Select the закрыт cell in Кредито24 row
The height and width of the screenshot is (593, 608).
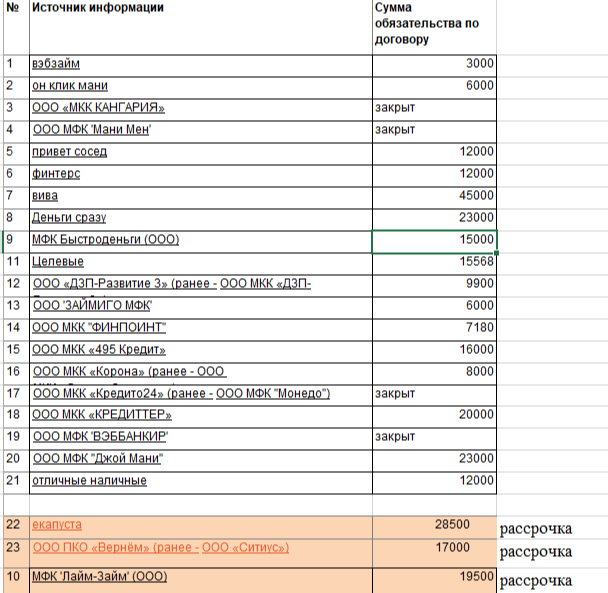(434, 396)
